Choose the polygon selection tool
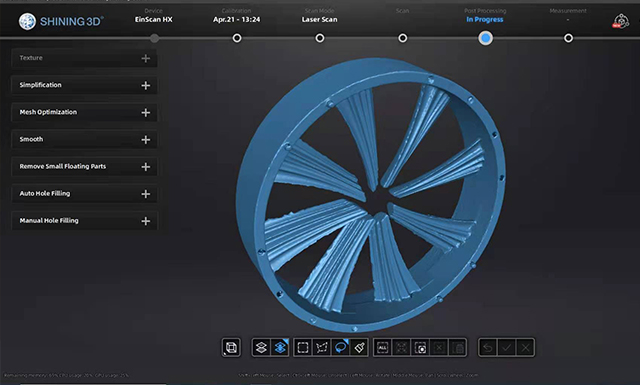The height and width of the screenshot is (385, 640). [322, 347]
